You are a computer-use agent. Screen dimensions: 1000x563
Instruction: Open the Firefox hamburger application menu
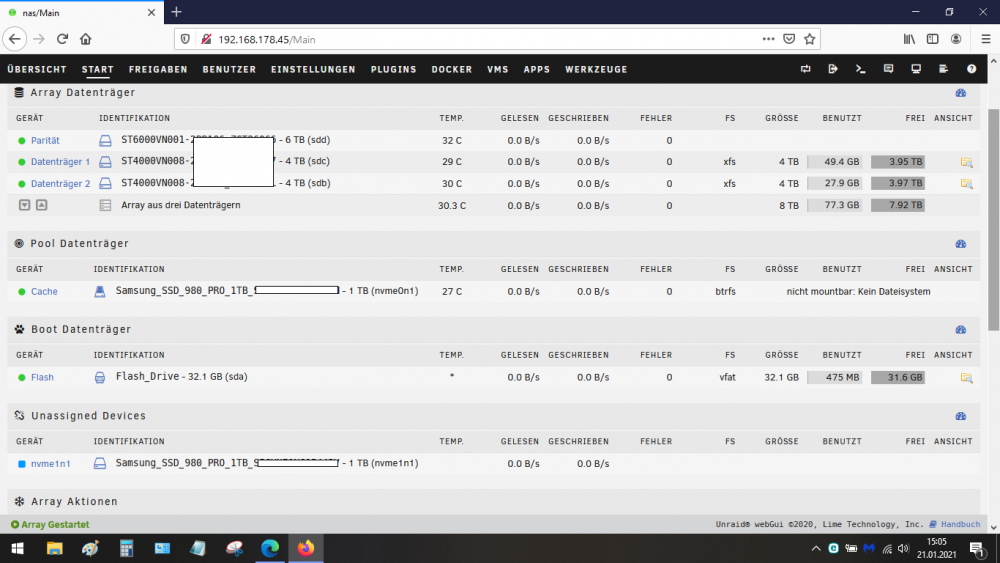coord(985,39)
